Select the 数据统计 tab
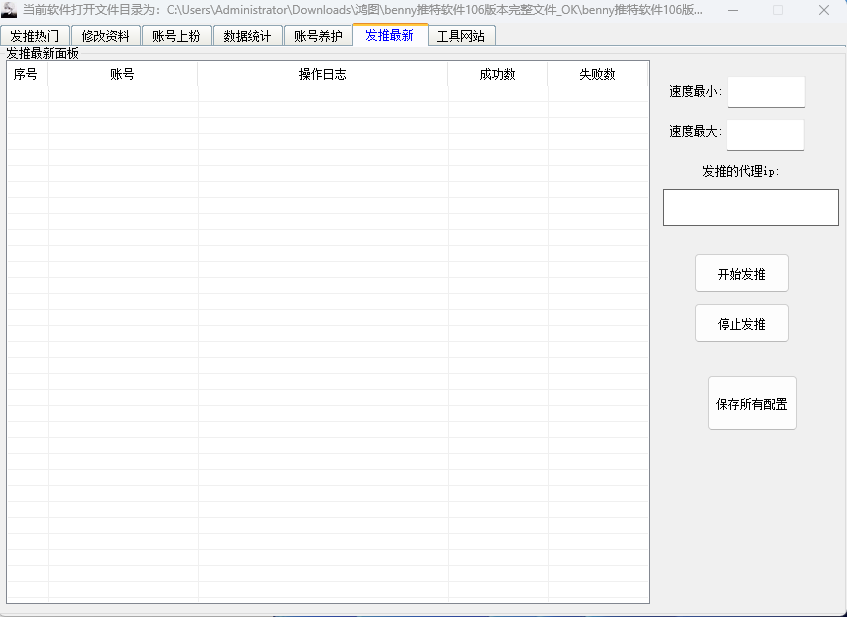 tap(247, 36)
